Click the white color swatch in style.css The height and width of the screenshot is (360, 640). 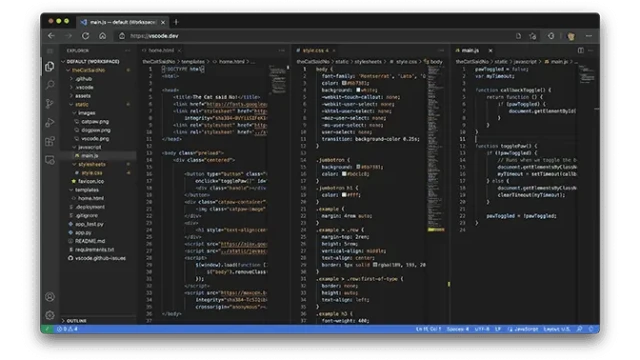[358, 90]
